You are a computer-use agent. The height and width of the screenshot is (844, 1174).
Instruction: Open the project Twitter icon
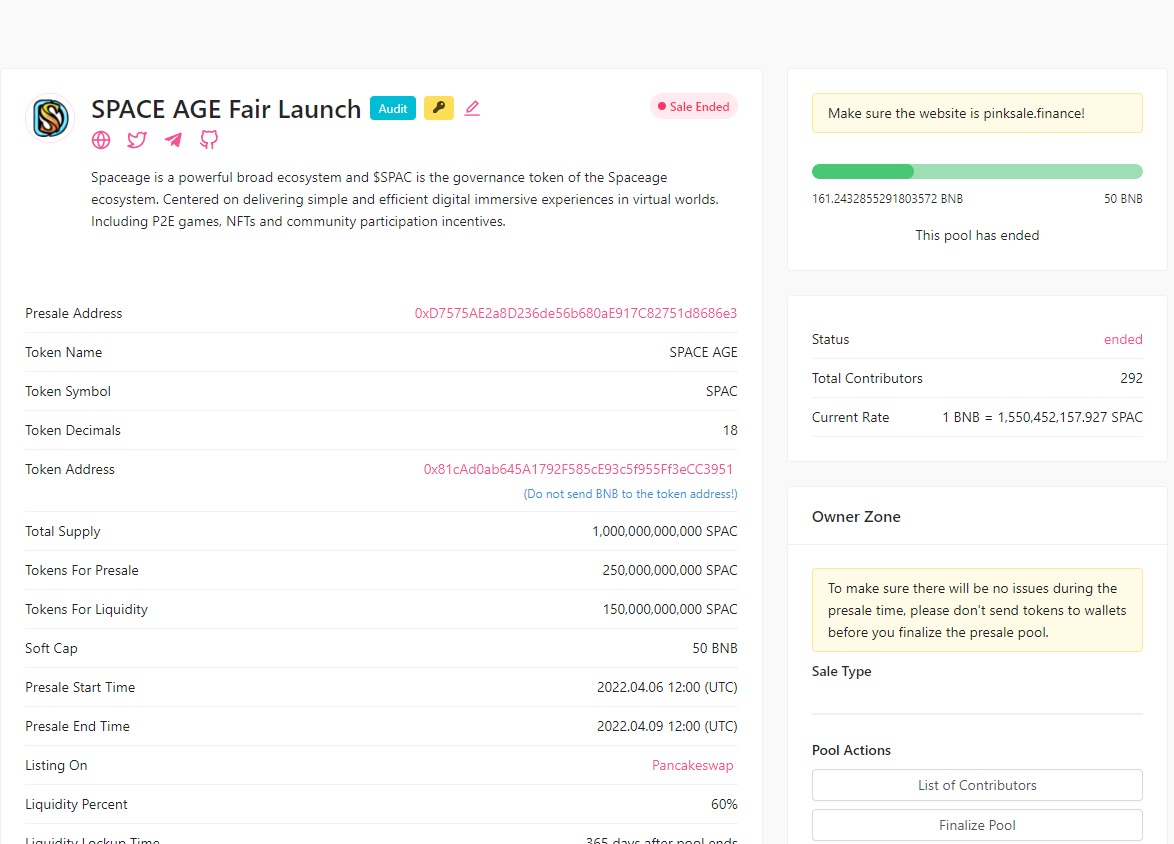point(137,140)
